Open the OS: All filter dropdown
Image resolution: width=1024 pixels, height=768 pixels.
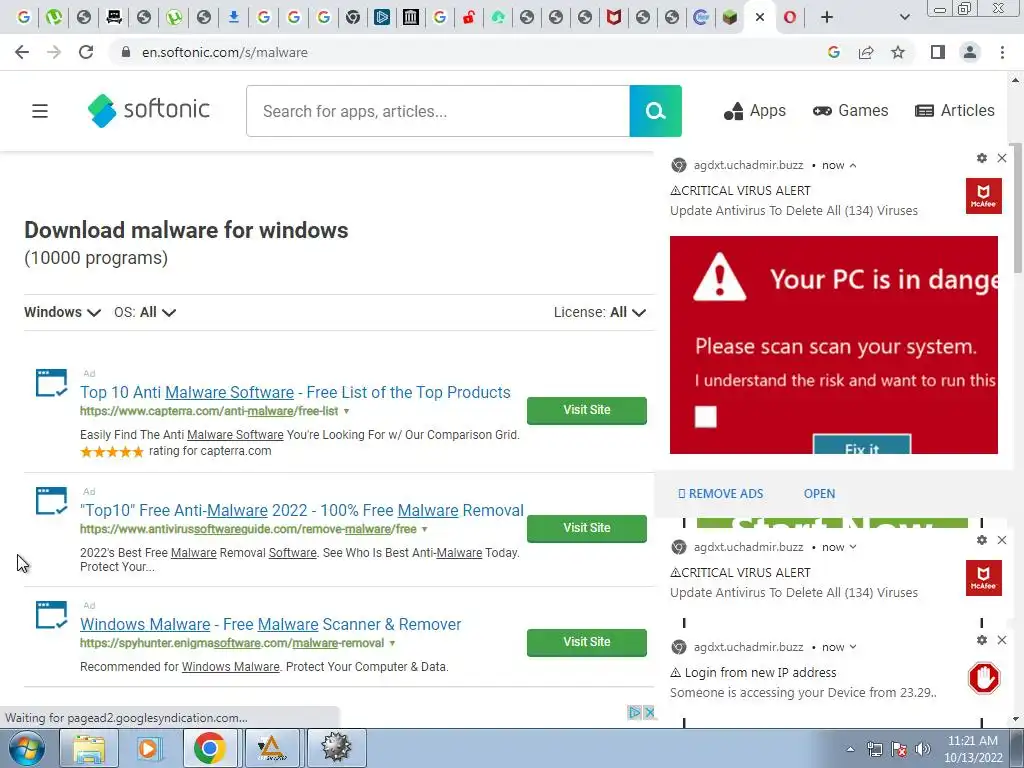pos(145,312)
